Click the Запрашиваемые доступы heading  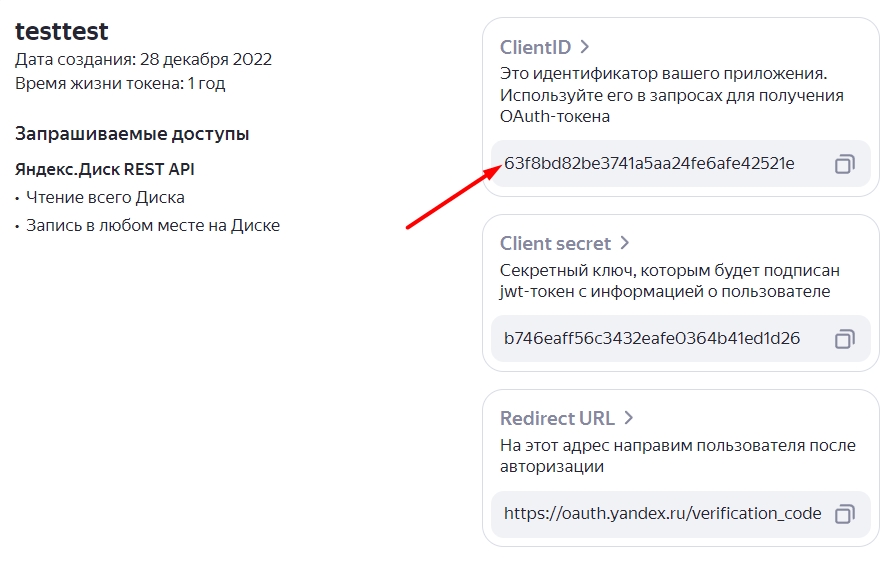(x=132, y=134)
